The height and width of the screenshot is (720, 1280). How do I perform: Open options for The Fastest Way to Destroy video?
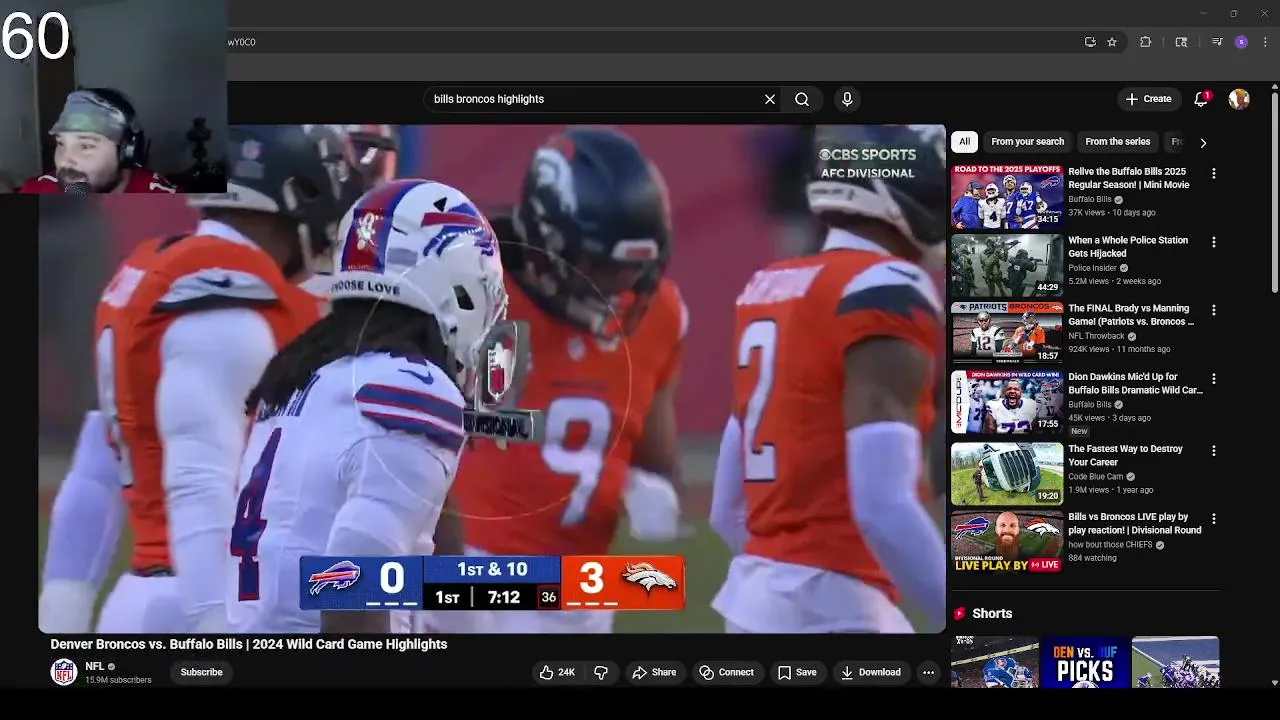click(1214, 451)
